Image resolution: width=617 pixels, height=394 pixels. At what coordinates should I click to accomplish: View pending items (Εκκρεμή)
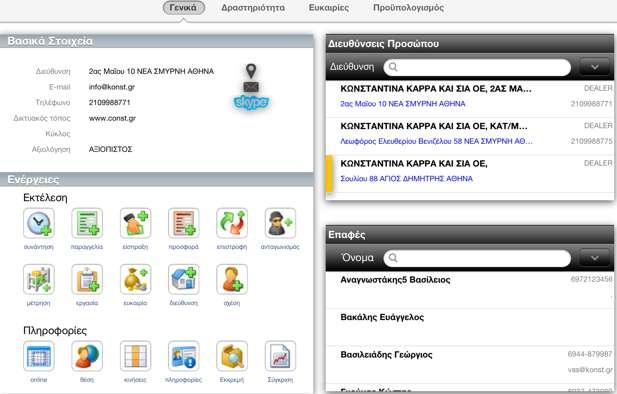(232, 356)
